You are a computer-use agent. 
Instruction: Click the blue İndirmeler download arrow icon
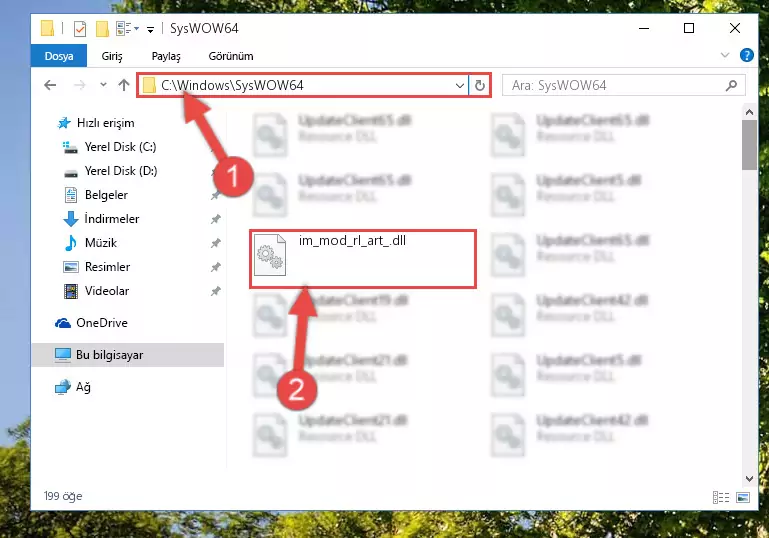[x=71, y=219]
